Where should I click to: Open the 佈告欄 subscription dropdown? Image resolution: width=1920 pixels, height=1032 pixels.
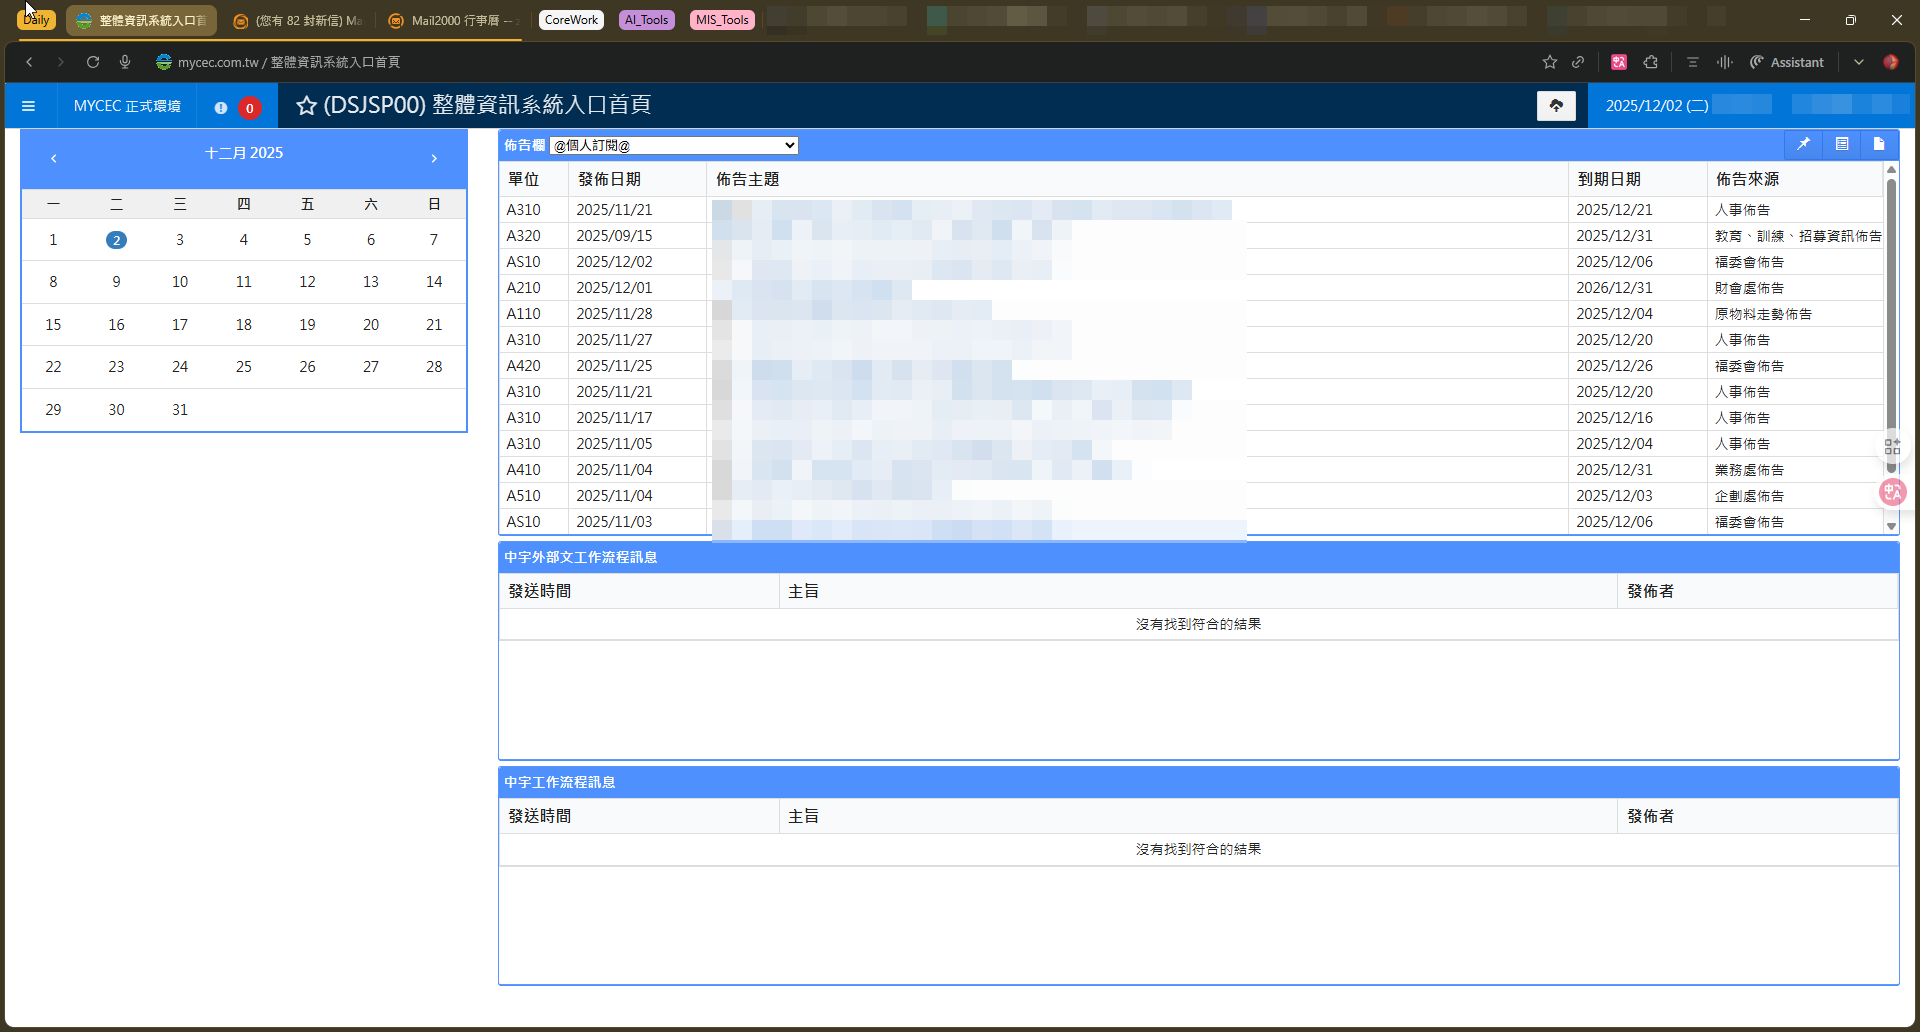[674, 146]
